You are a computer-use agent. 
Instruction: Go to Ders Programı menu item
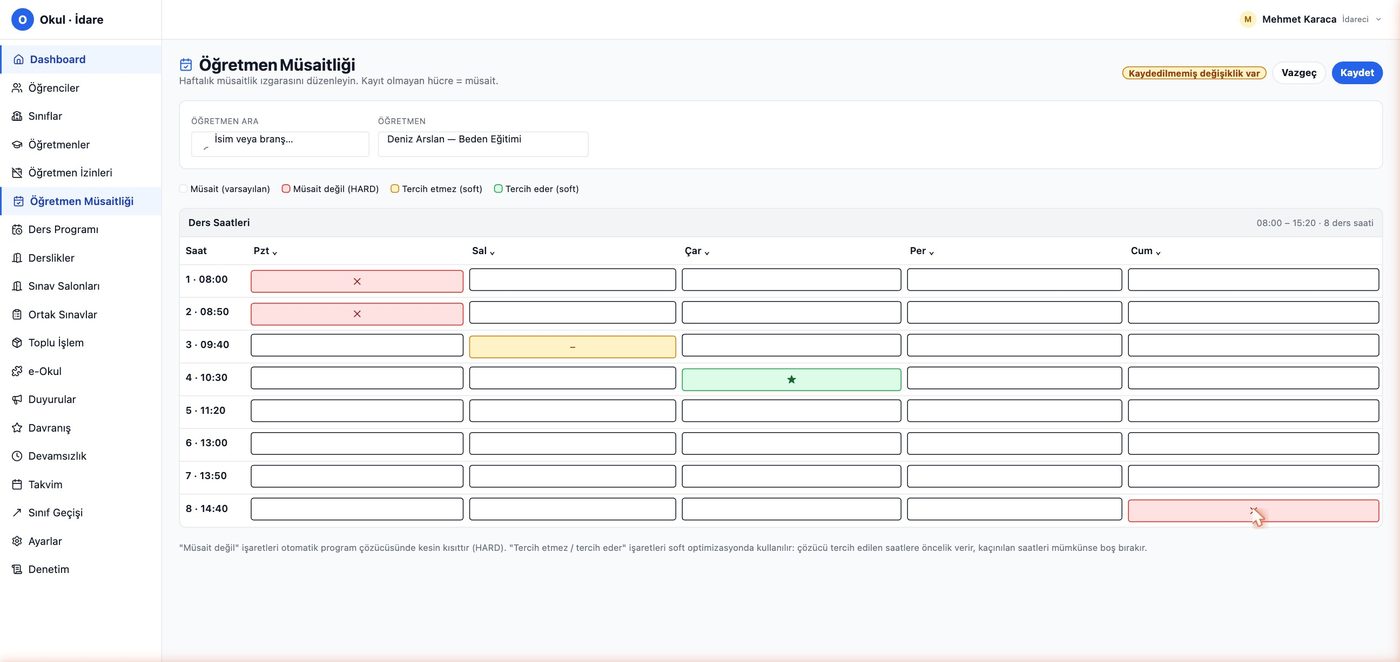[x=80, y=230]
